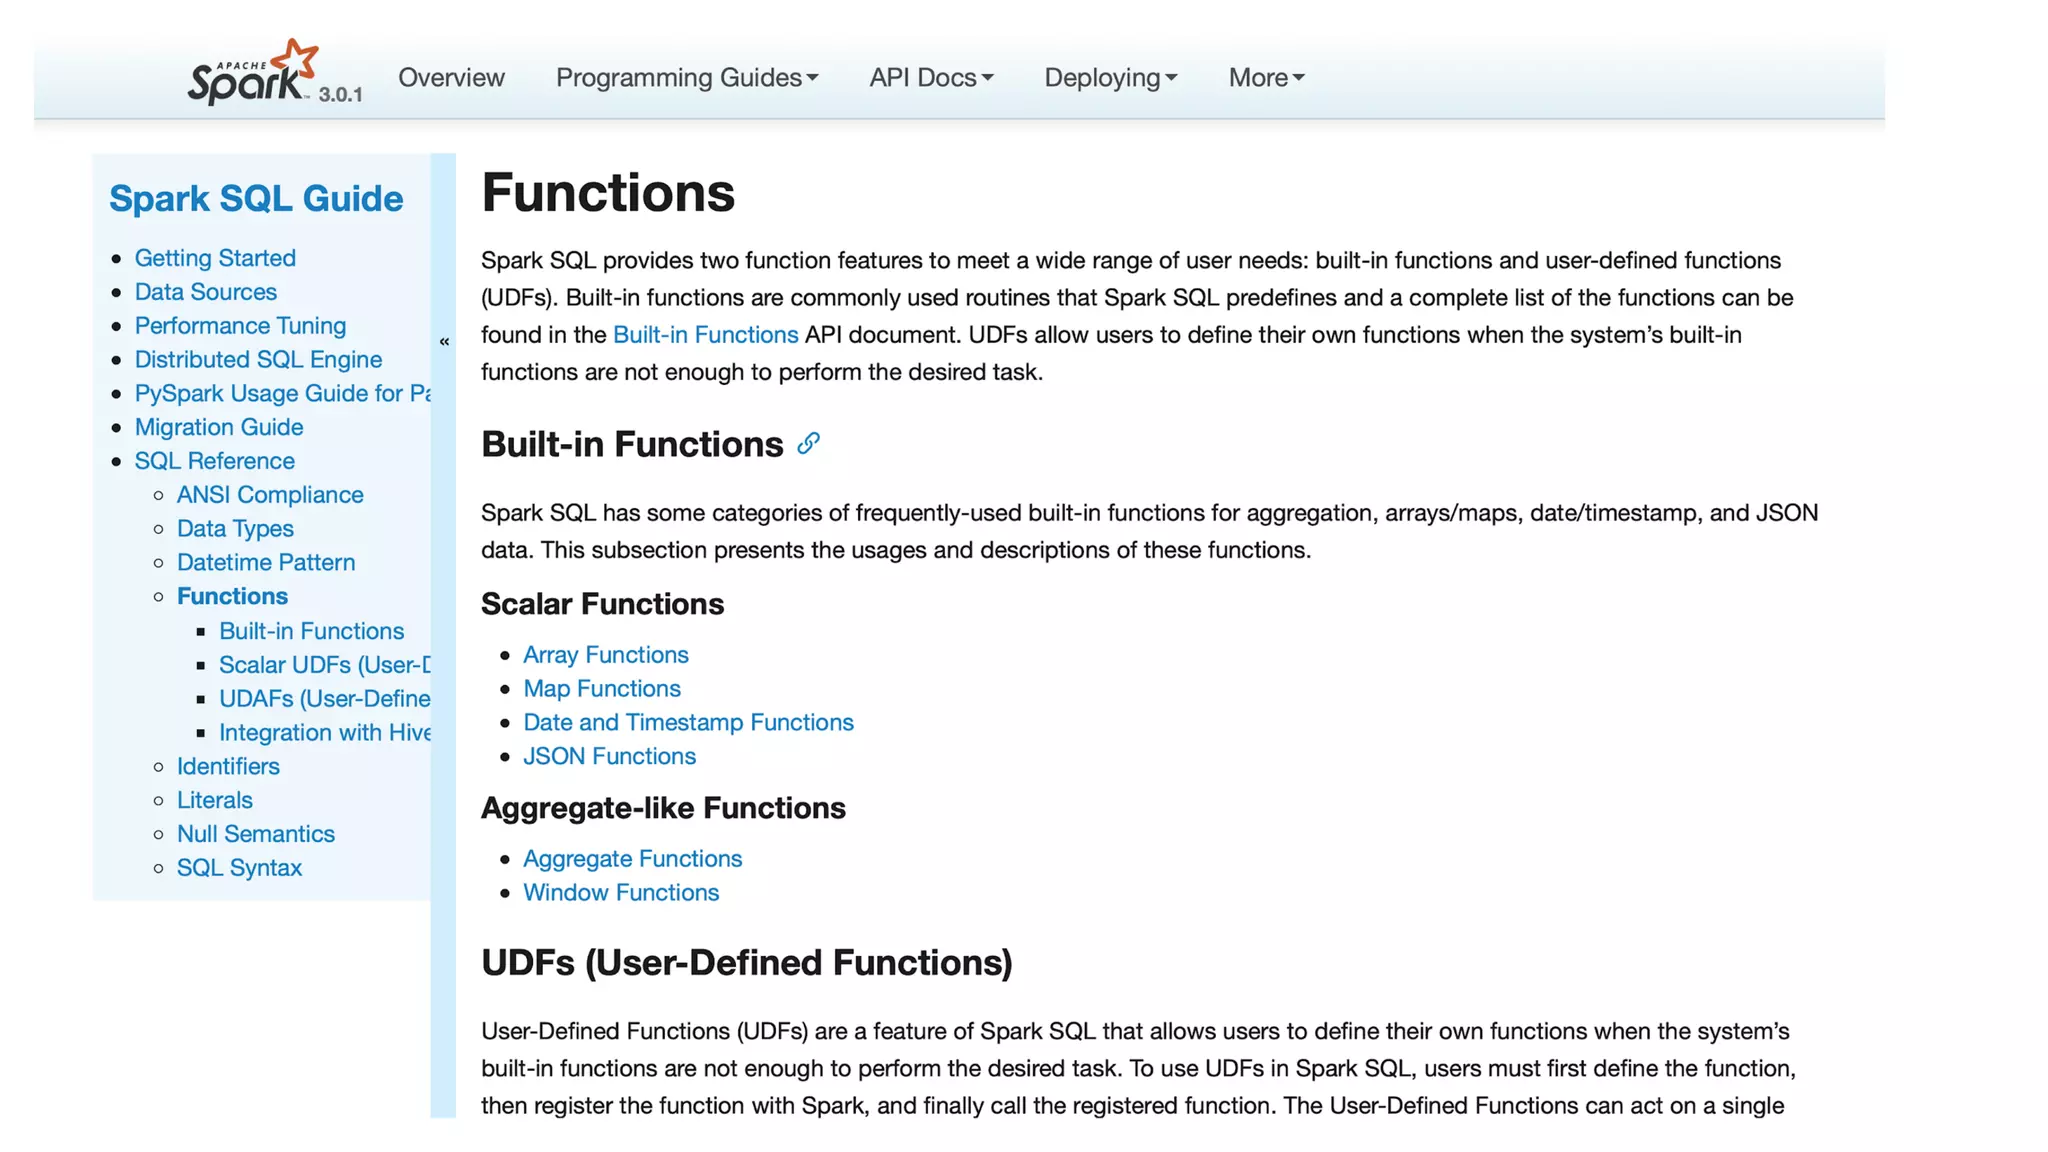Screen dimensions: 2048x1152
Task: Open the Programming Guides dropdown
Action: tap(687, 77)
